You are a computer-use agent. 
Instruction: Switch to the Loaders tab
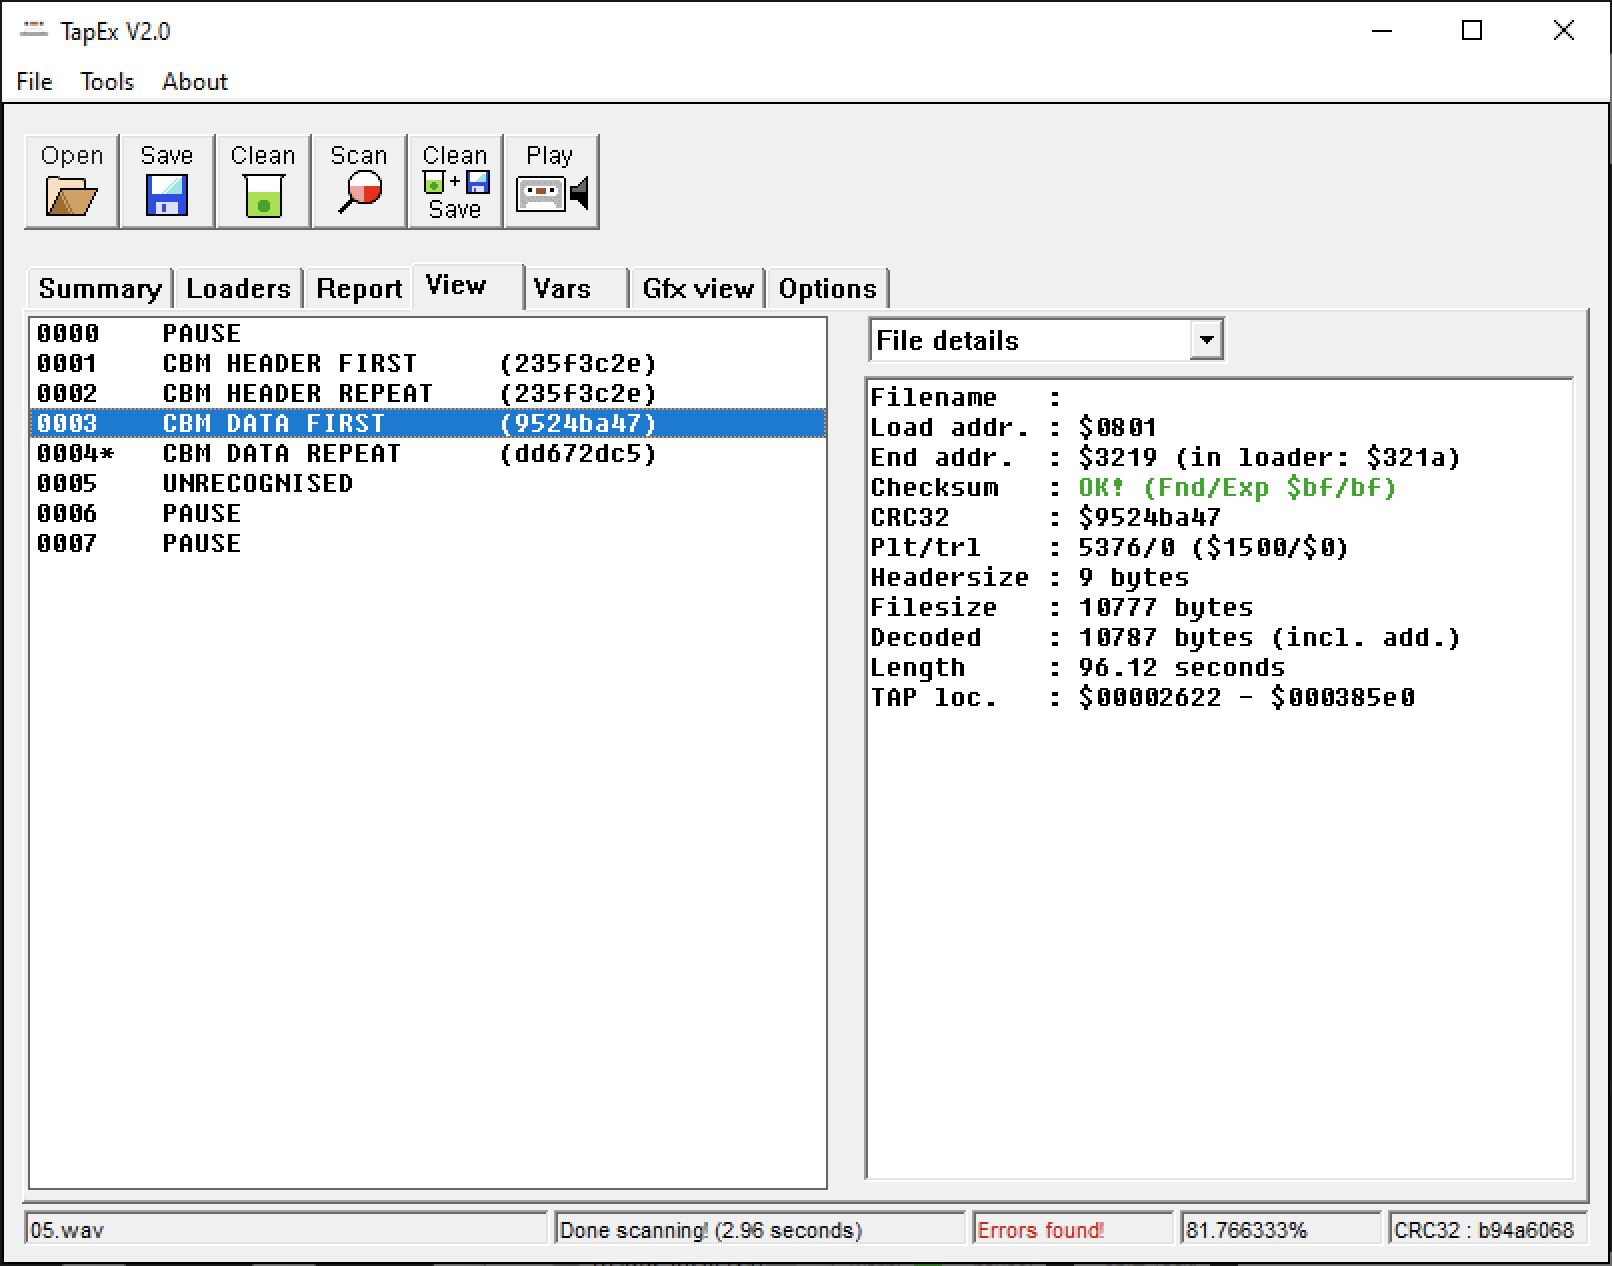[x=238, y=289]
